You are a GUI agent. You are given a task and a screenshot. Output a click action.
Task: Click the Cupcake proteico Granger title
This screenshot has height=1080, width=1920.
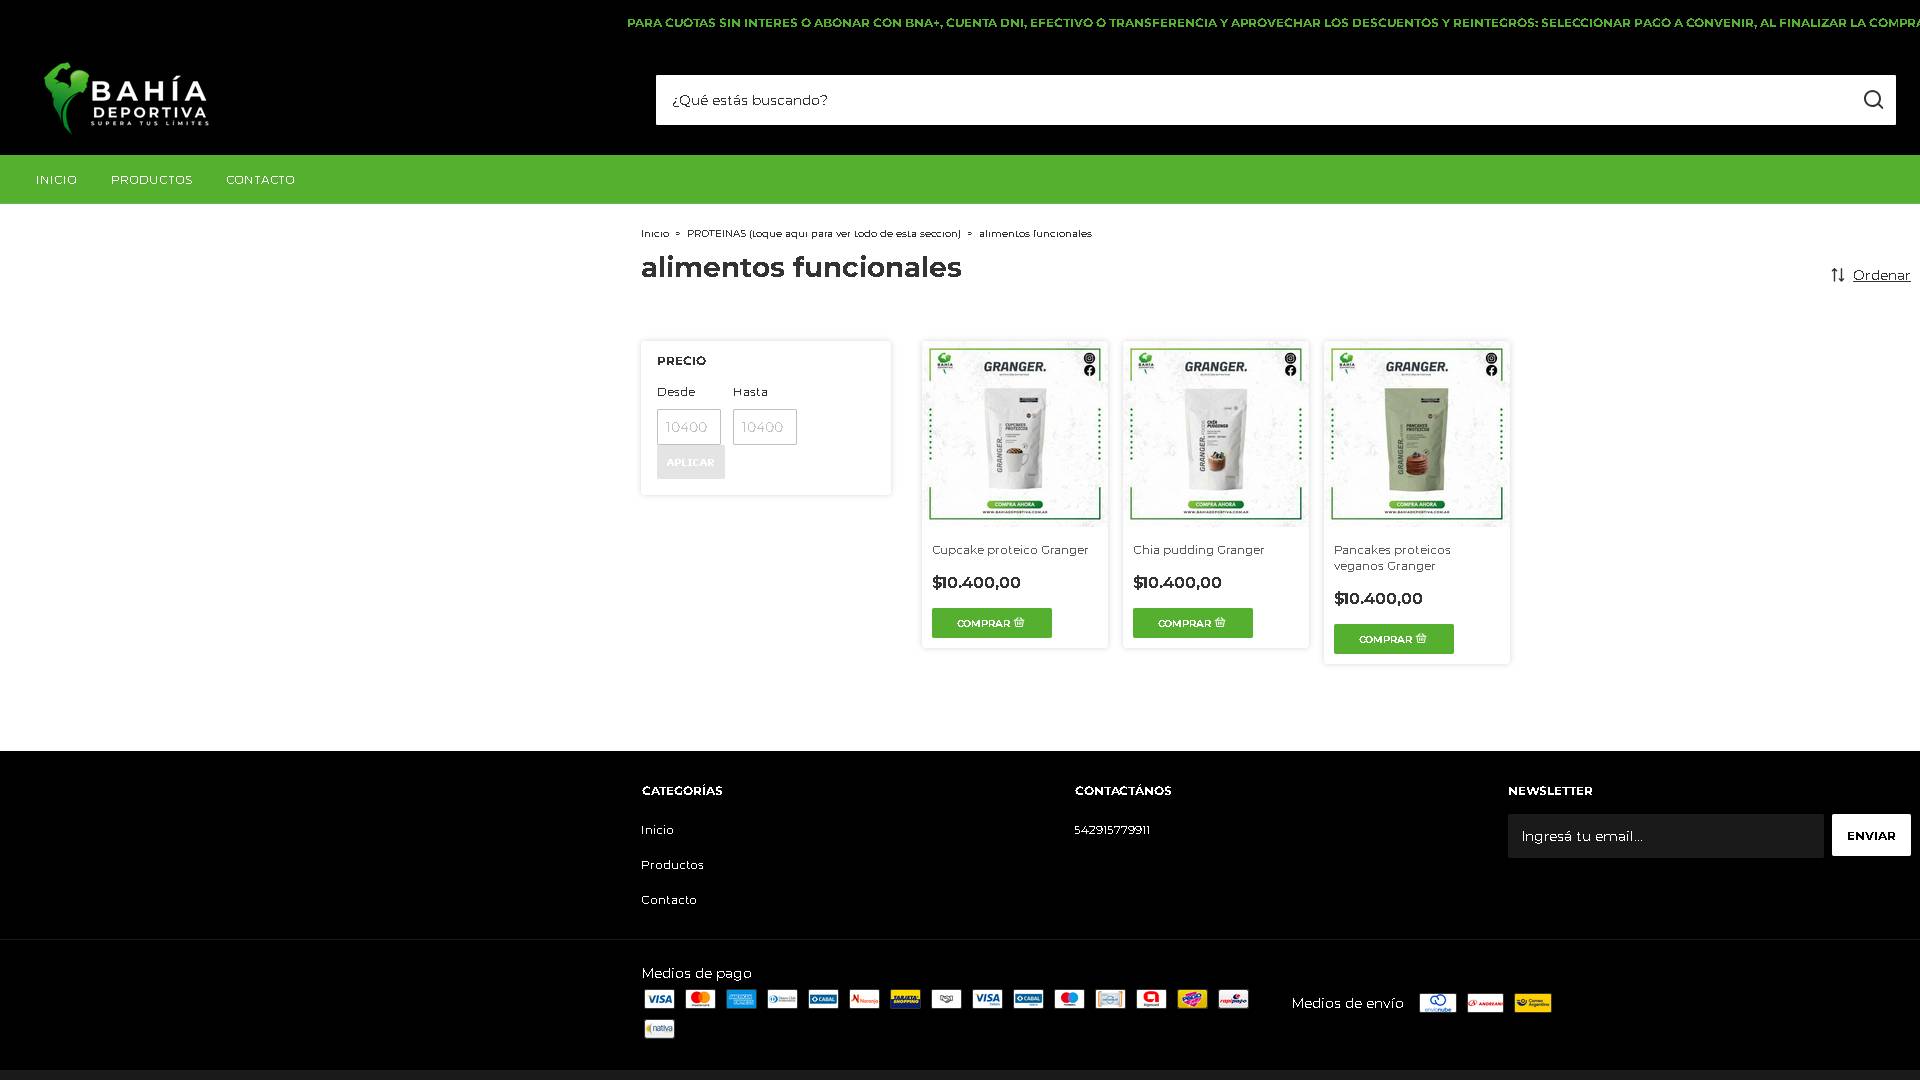coord(1010,550)
